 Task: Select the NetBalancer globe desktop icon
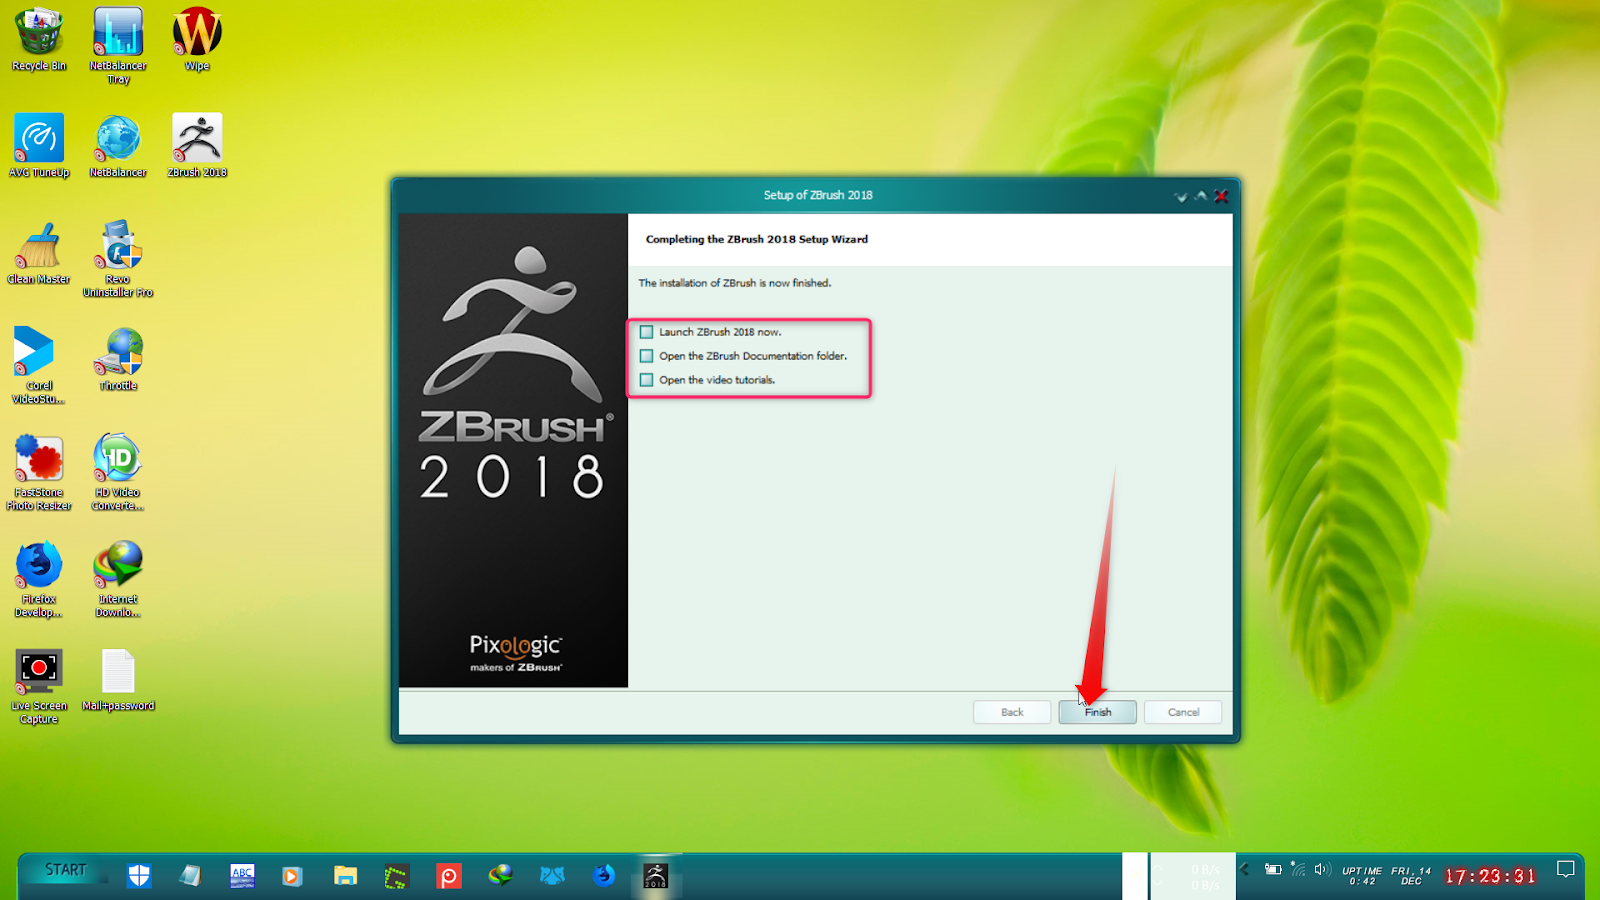118,146
